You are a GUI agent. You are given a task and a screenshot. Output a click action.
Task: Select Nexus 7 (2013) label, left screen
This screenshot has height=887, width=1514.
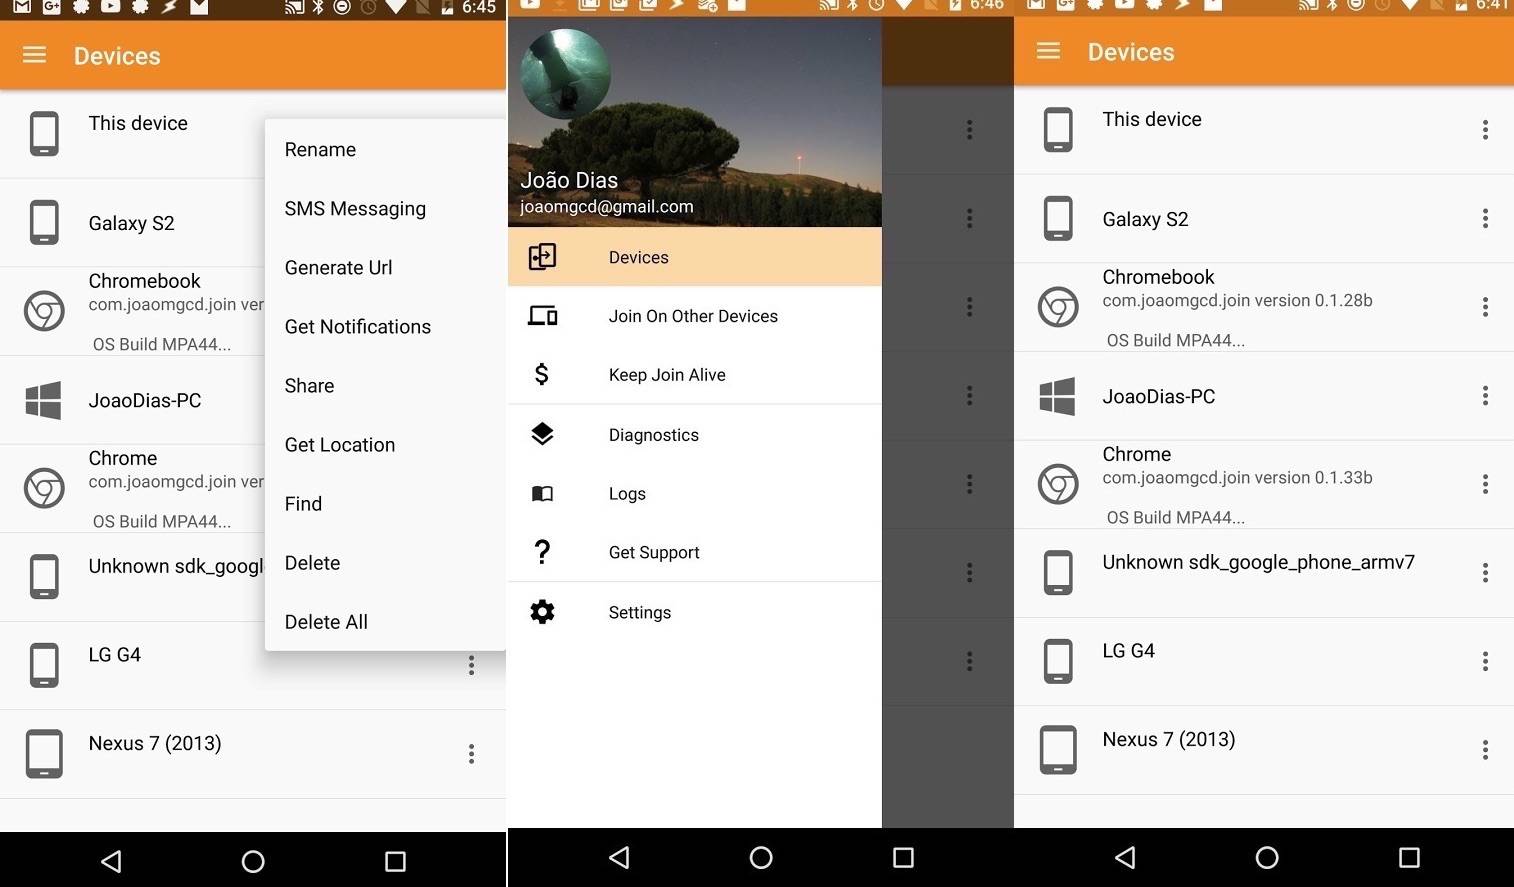coord(155,743)
